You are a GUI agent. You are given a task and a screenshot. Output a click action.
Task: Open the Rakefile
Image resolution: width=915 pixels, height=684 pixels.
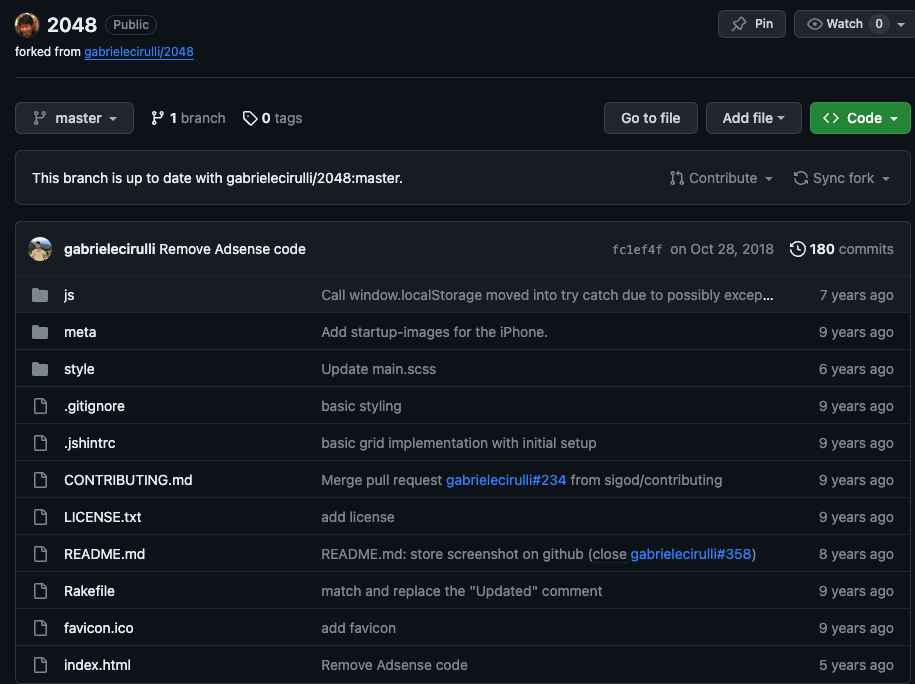(89, 591)
